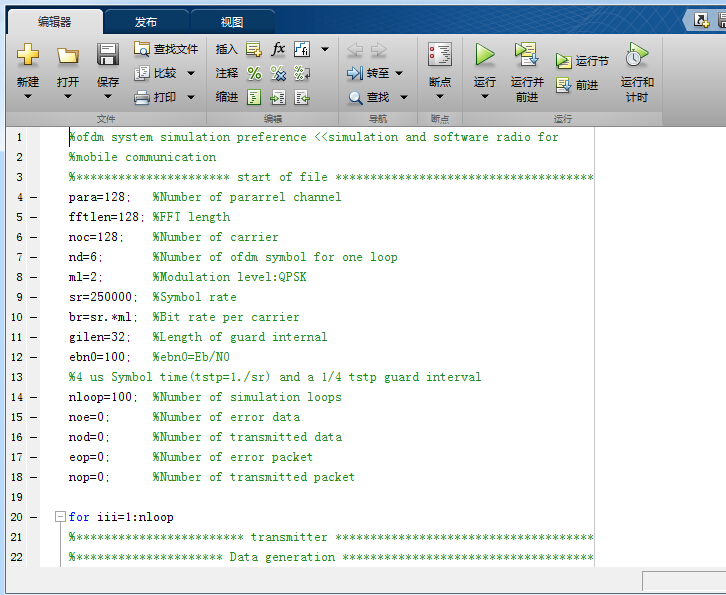726x595 pixels.
Task: Click the 转至 go-to button
Action: tap(368, 73)
